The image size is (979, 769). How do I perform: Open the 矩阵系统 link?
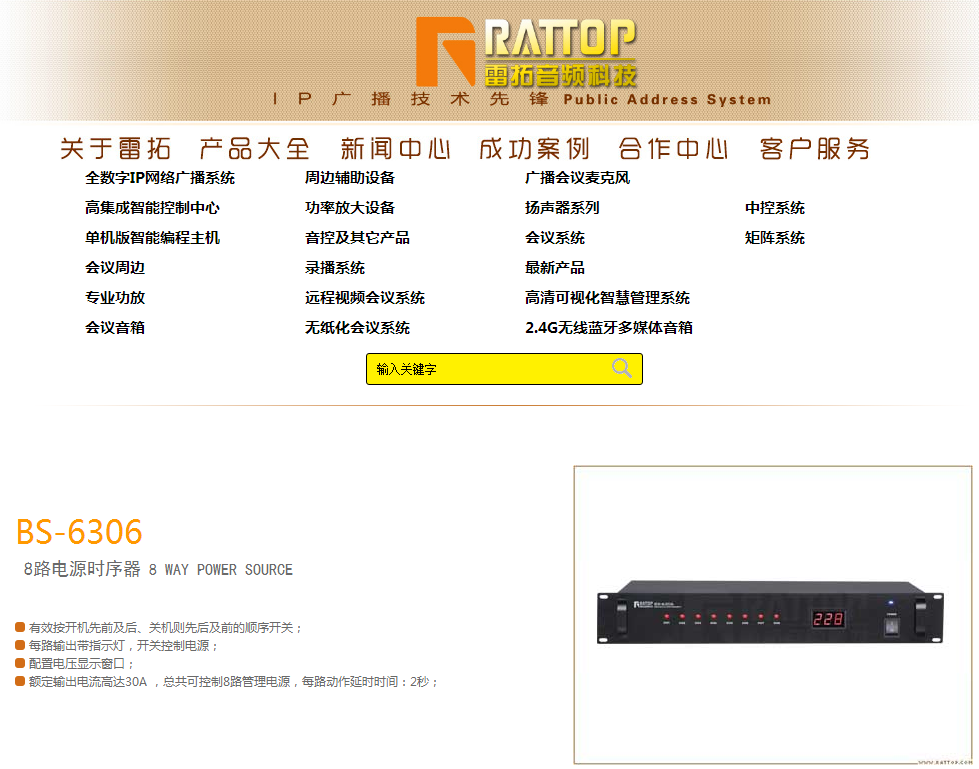tap(775, 238)
